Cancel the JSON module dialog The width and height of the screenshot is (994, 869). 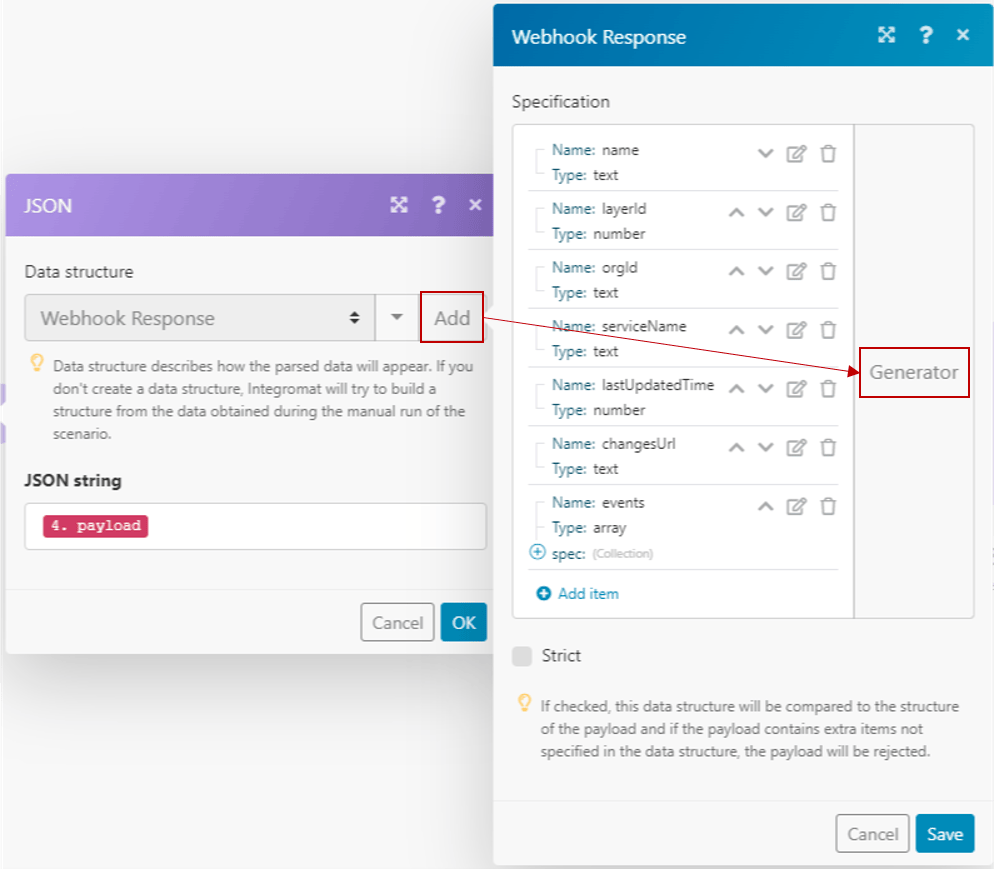coord(397,622)
